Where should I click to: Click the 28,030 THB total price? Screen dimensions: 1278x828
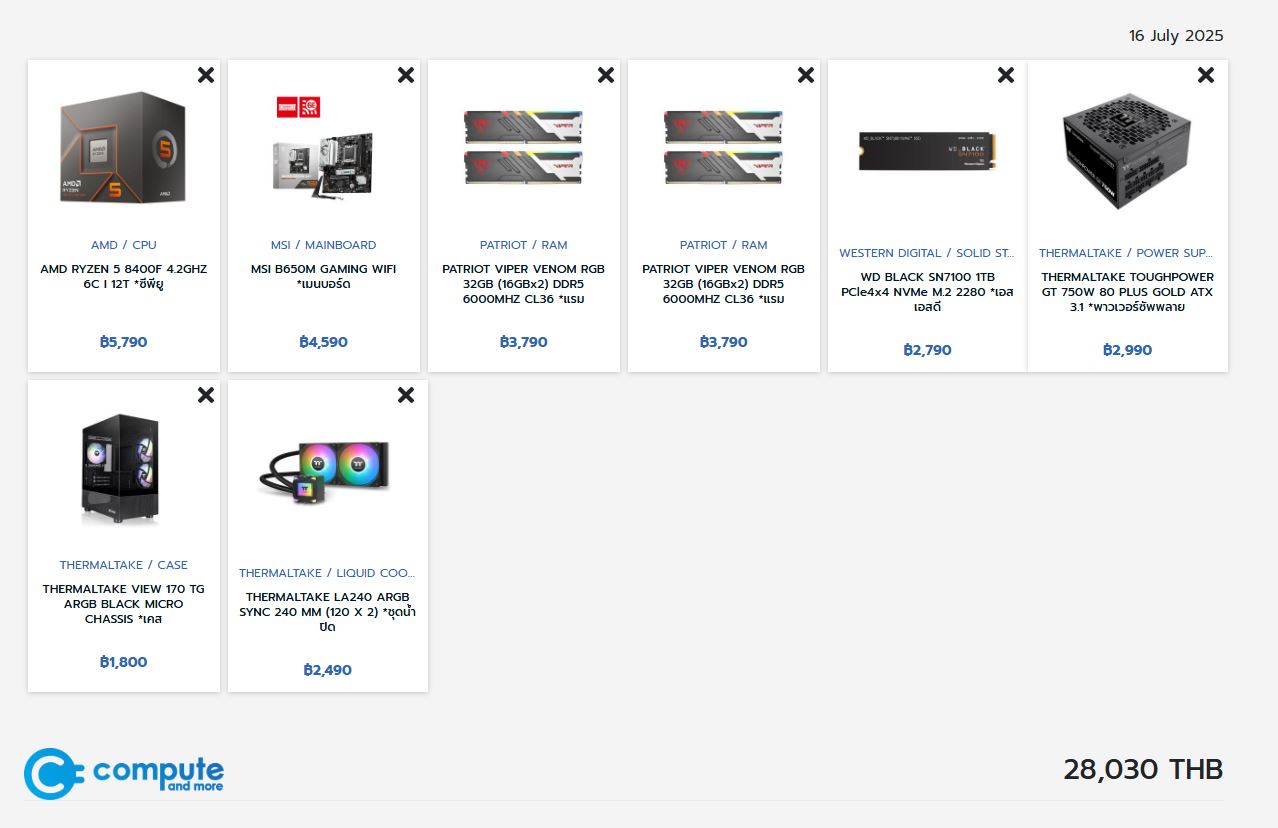click(1143, 769)
